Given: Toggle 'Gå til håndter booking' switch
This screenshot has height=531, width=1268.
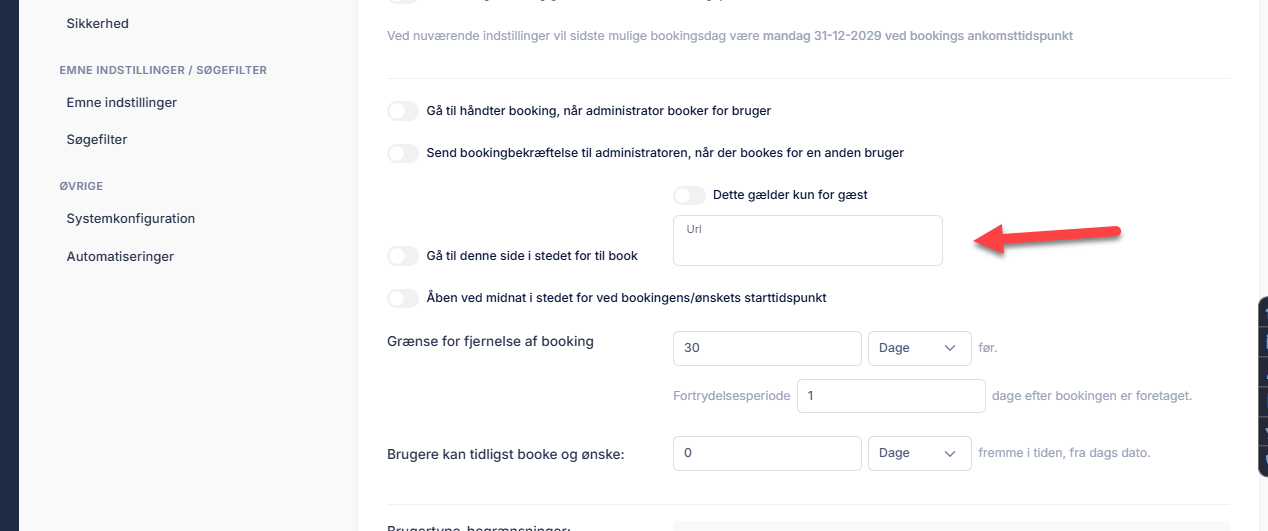Looking at the screenshot, I should pos(403,111).
